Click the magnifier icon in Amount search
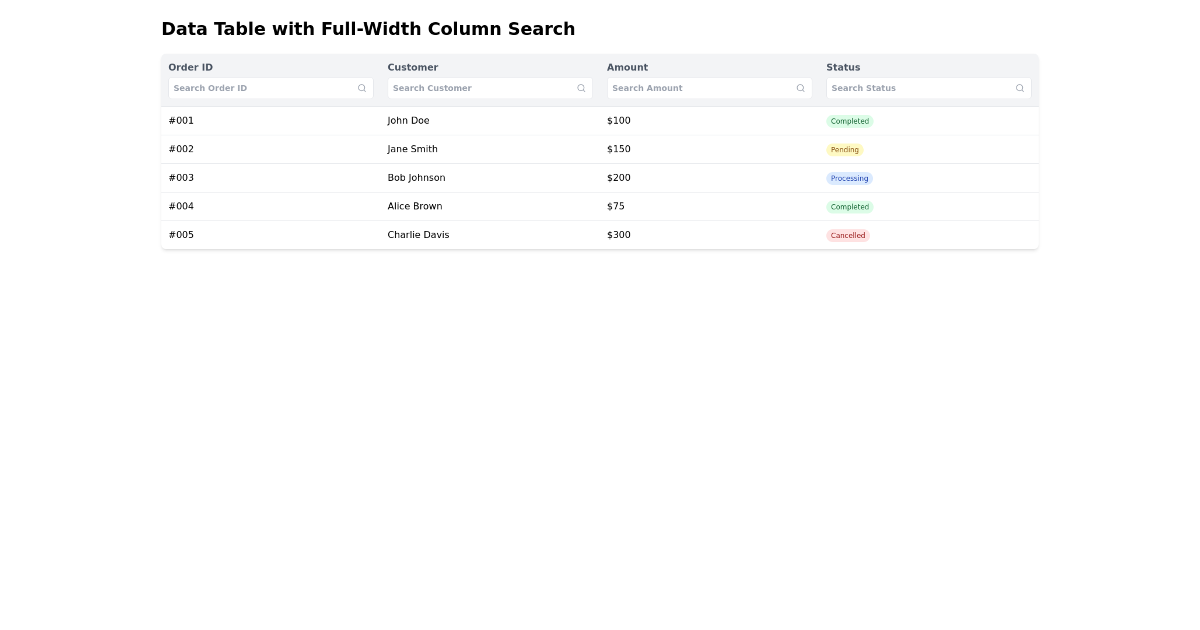This screenshot has width=1200, height=630. (x=800, y=88)
